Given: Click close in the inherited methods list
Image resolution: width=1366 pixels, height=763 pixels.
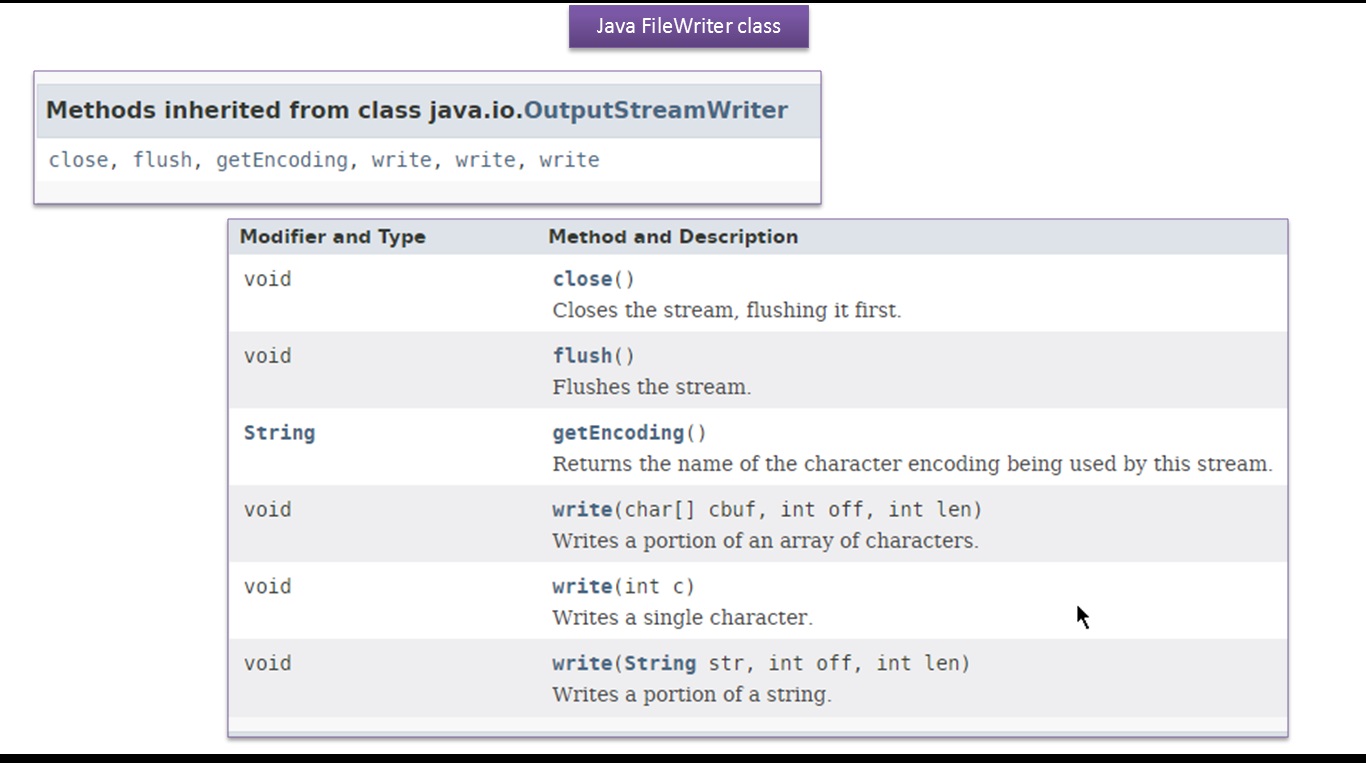Looking at the screenshot, I should [78, 160].
